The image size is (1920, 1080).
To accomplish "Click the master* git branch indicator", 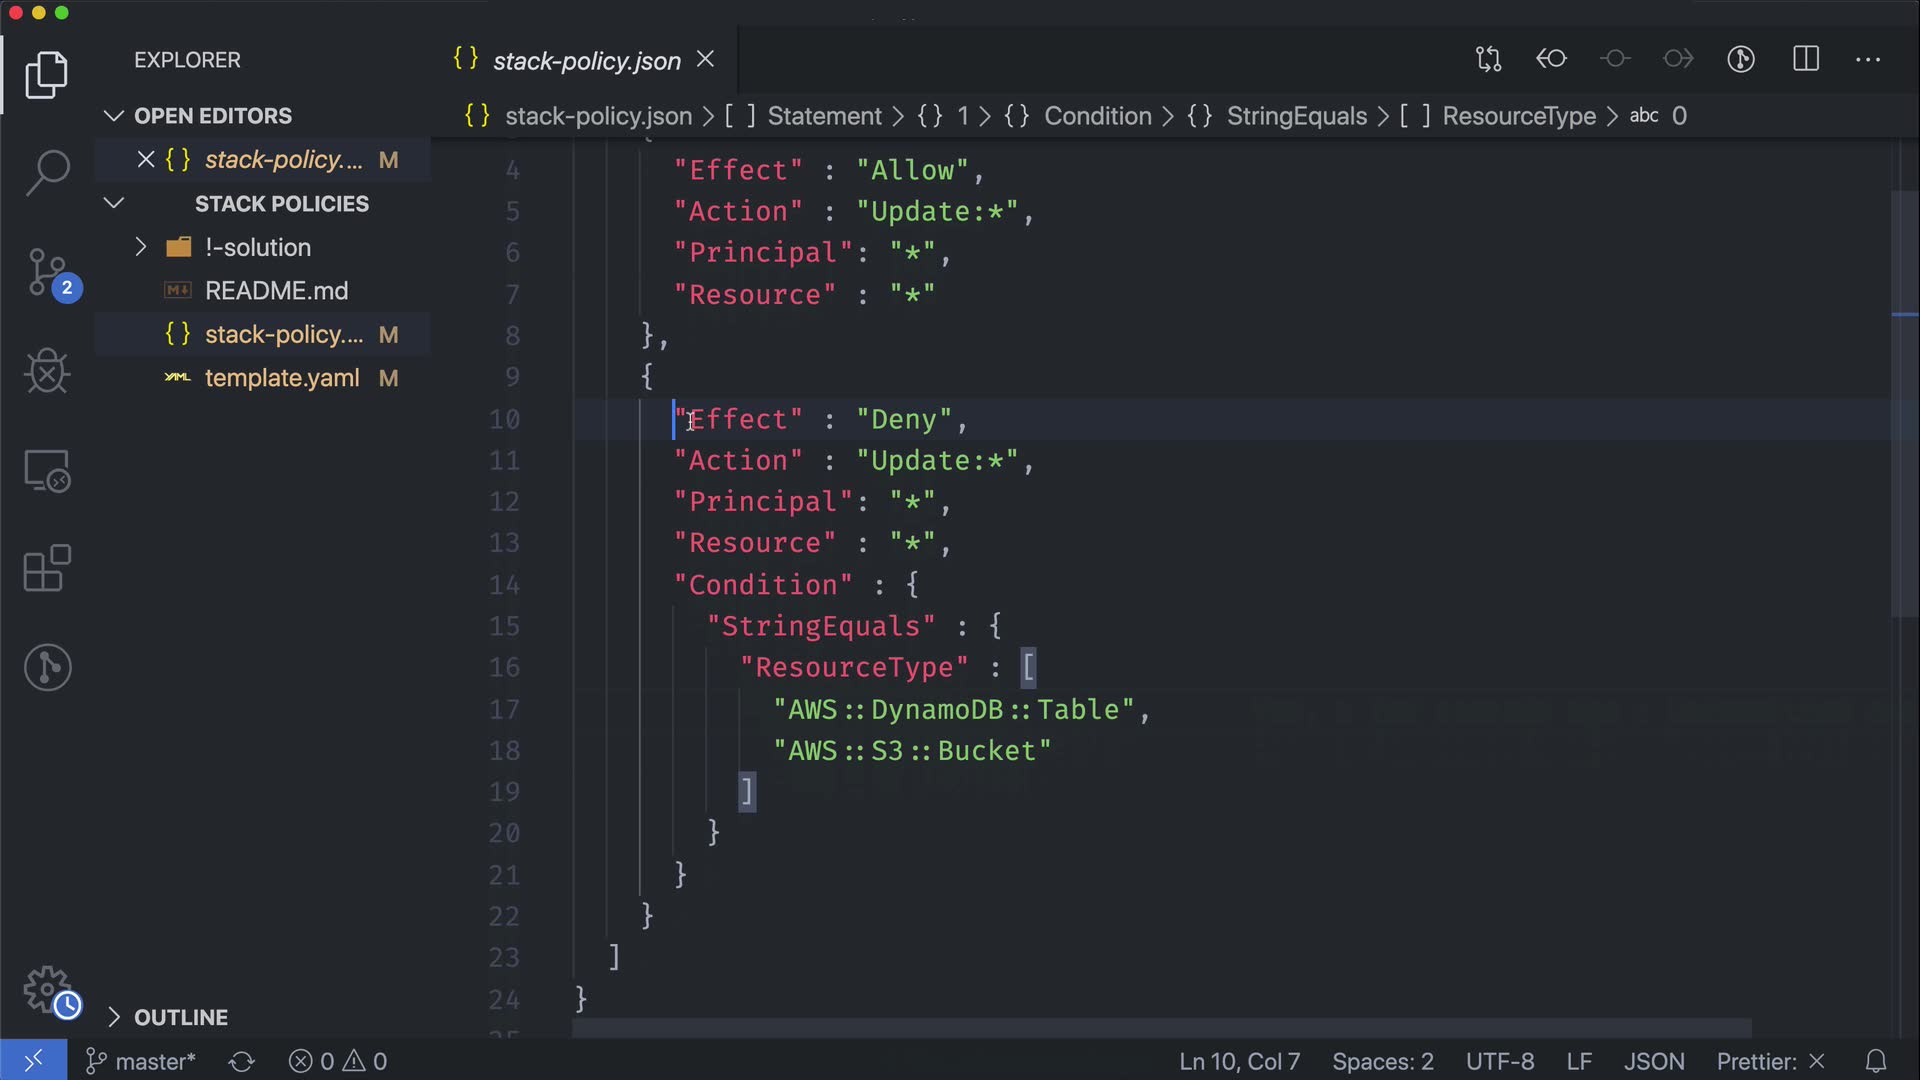I will 141,1061.
